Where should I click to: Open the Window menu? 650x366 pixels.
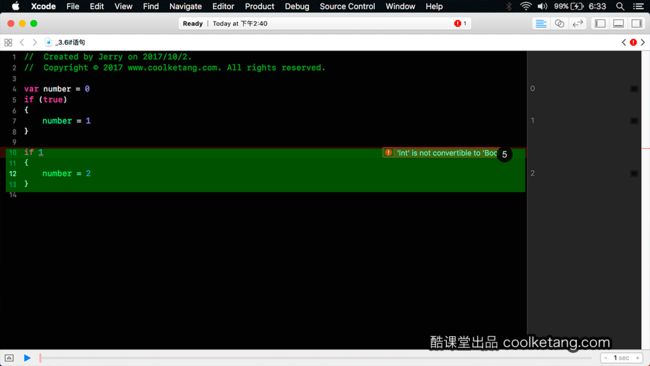(400, 6)
